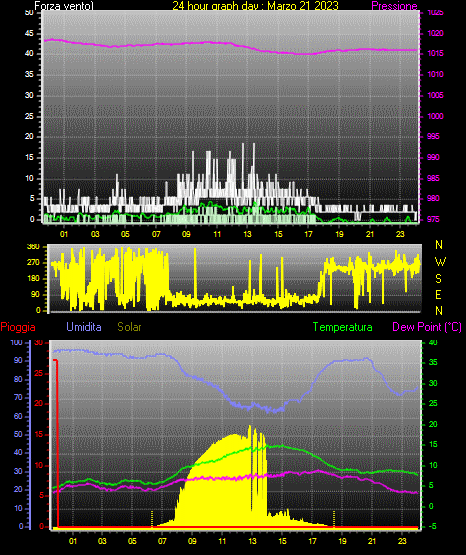Screen dimensions: 466x555
Task: Click the Solar legend label
Action: 129,327
